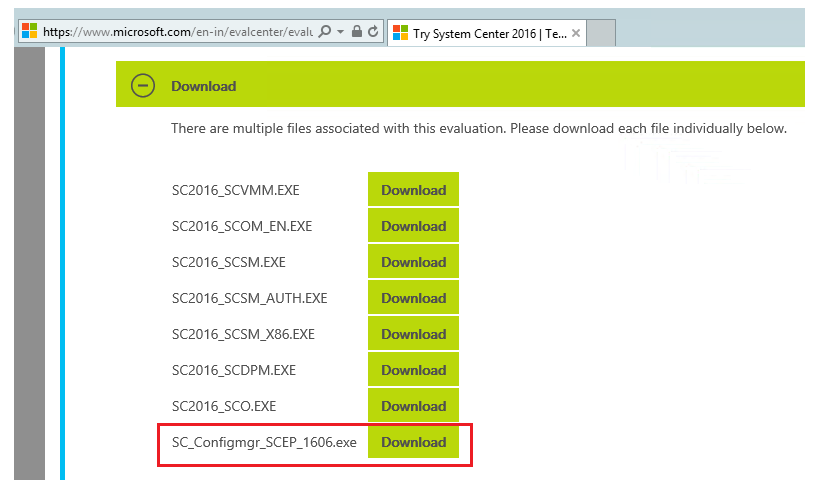Click the Microsoft favicon on the browser tab
Screen dimensions: 819x490
pyautogui.click(x=401, y=33)
